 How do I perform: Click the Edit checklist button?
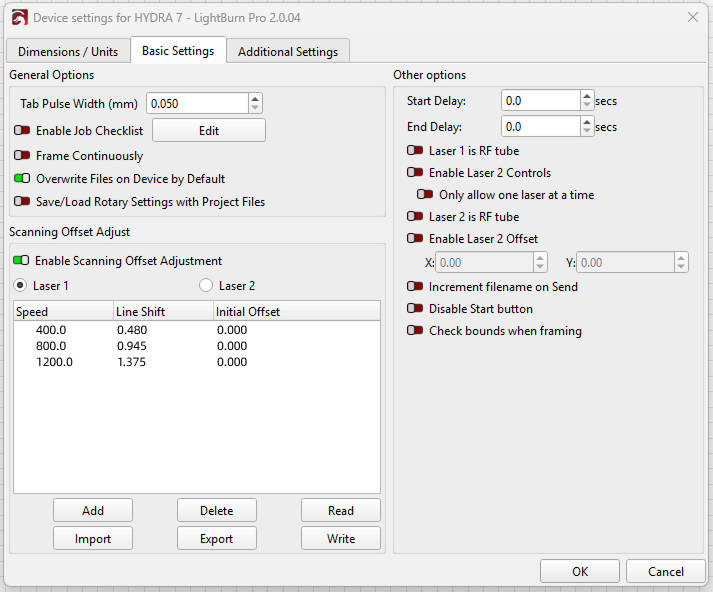tap(209, 130)
